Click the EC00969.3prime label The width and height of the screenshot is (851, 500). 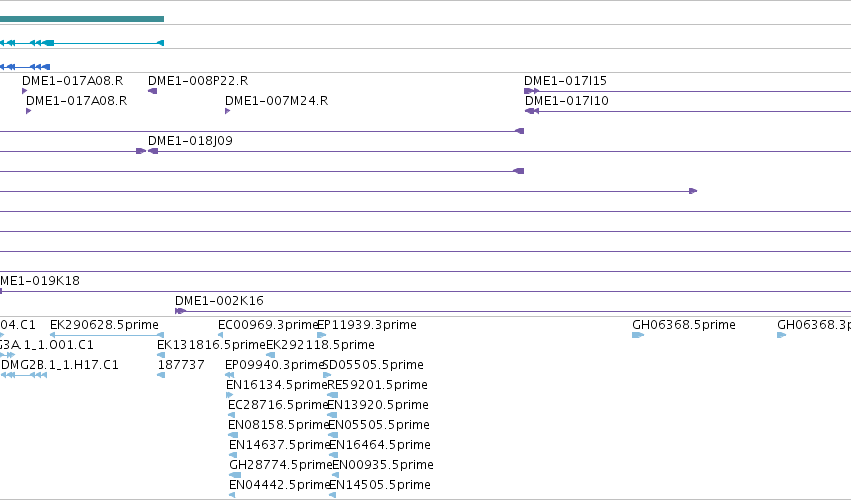click(268, 325)
